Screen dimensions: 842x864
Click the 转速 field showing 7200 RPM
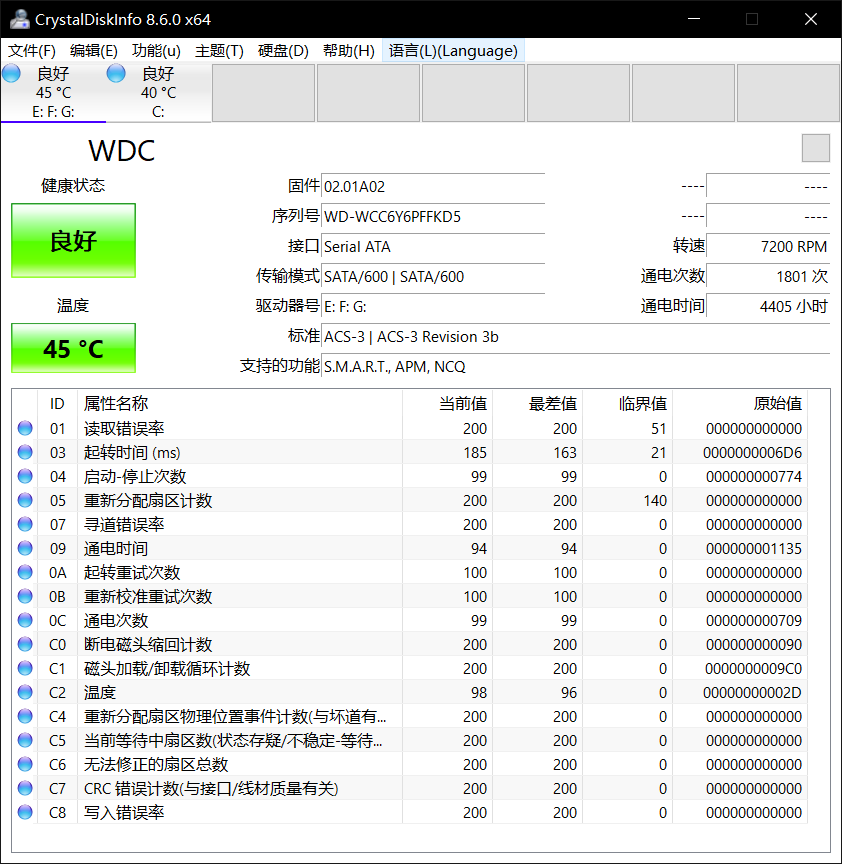[768, 246]
